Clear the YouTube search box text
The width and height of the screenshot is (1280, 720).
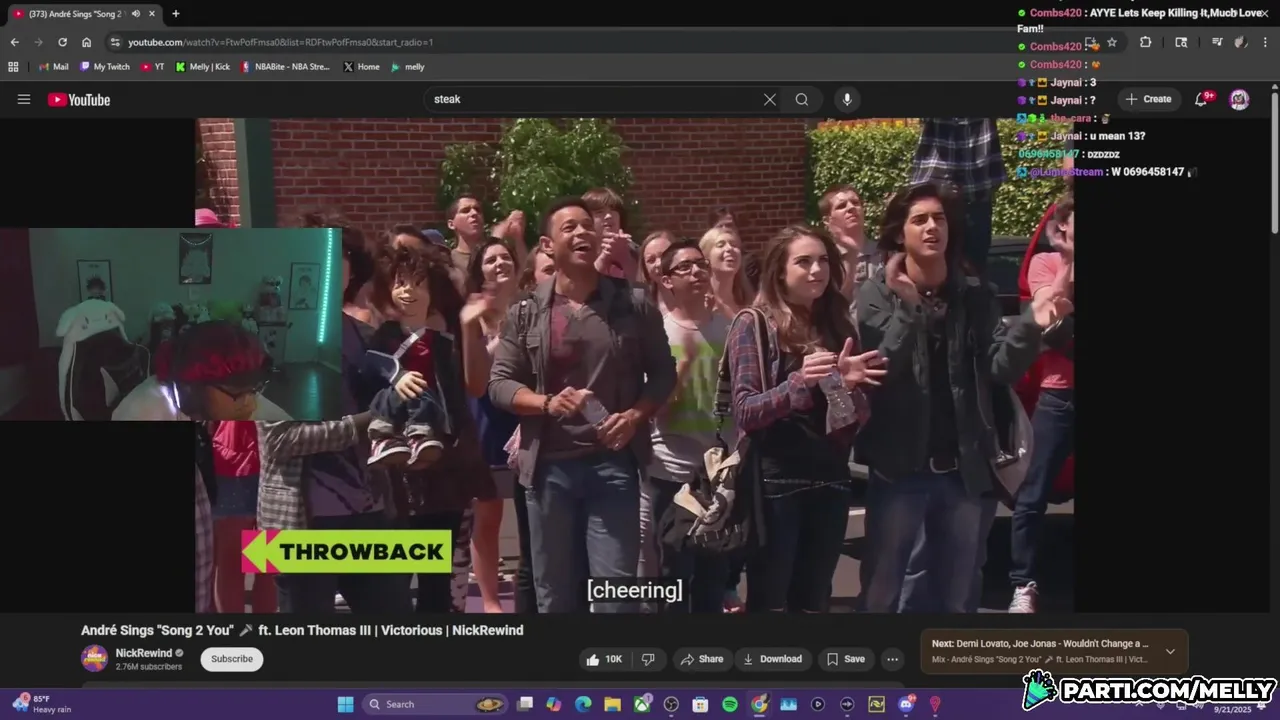tap(769, 99)
